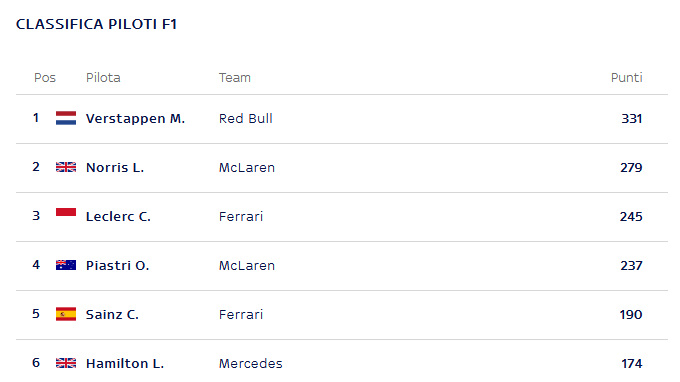Select the Piastri O. driver name
The height and width of the screenshot is (382, 680).
coord(118,265)
